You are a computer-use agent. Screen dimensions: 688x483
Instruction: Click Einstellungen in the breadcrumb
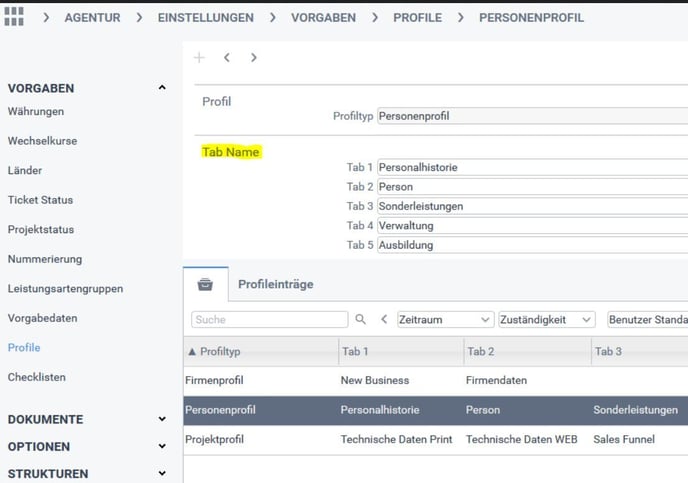tap(205, 17)
